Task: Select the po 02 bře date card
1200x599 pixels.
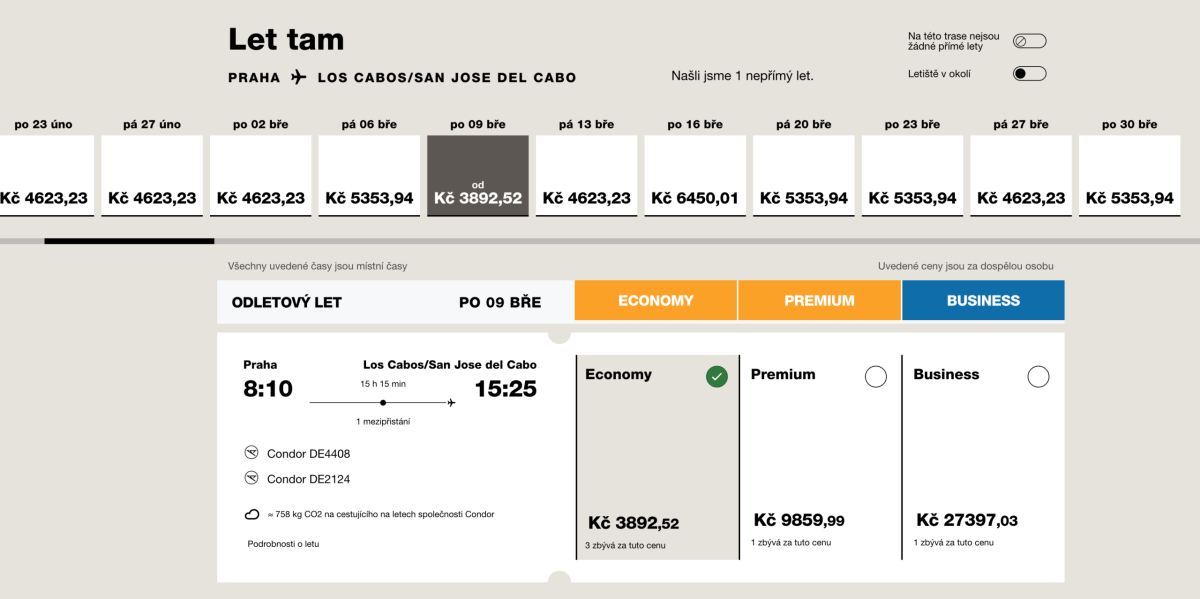Action: point(260,176)
